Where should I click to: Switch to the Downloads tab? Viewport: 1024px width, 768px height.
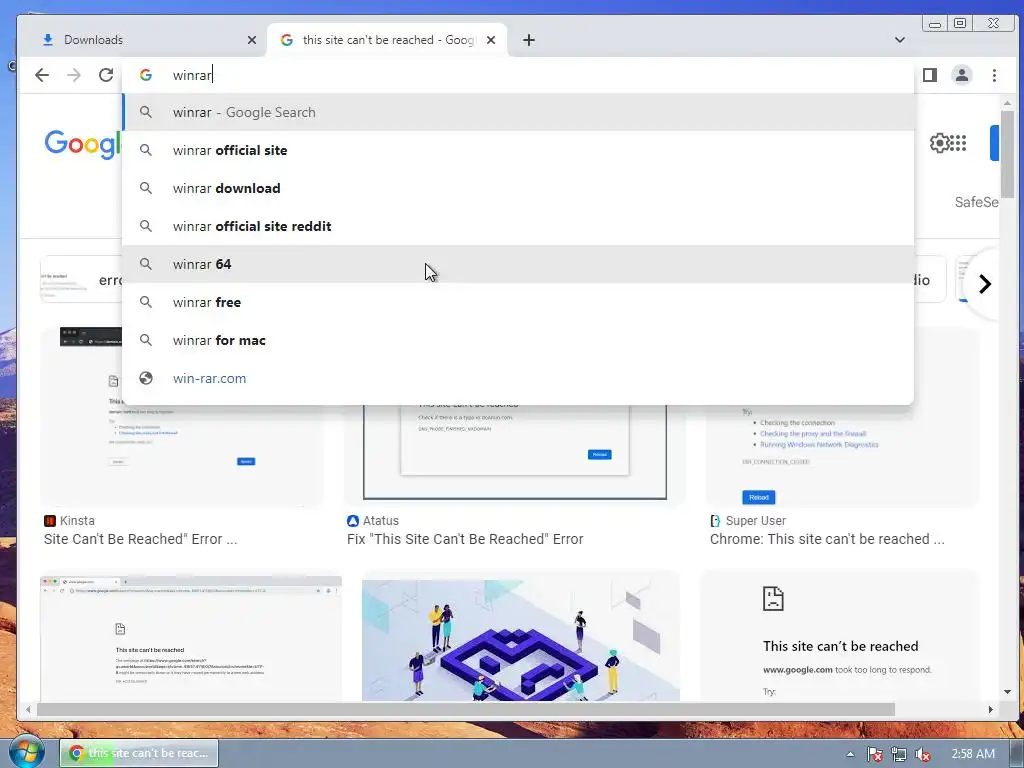click(x=144, y=40)
